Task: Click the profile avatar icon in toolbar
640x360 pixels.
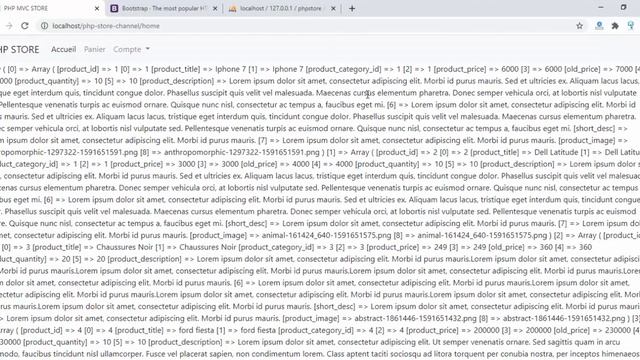Action: [599, 26]
